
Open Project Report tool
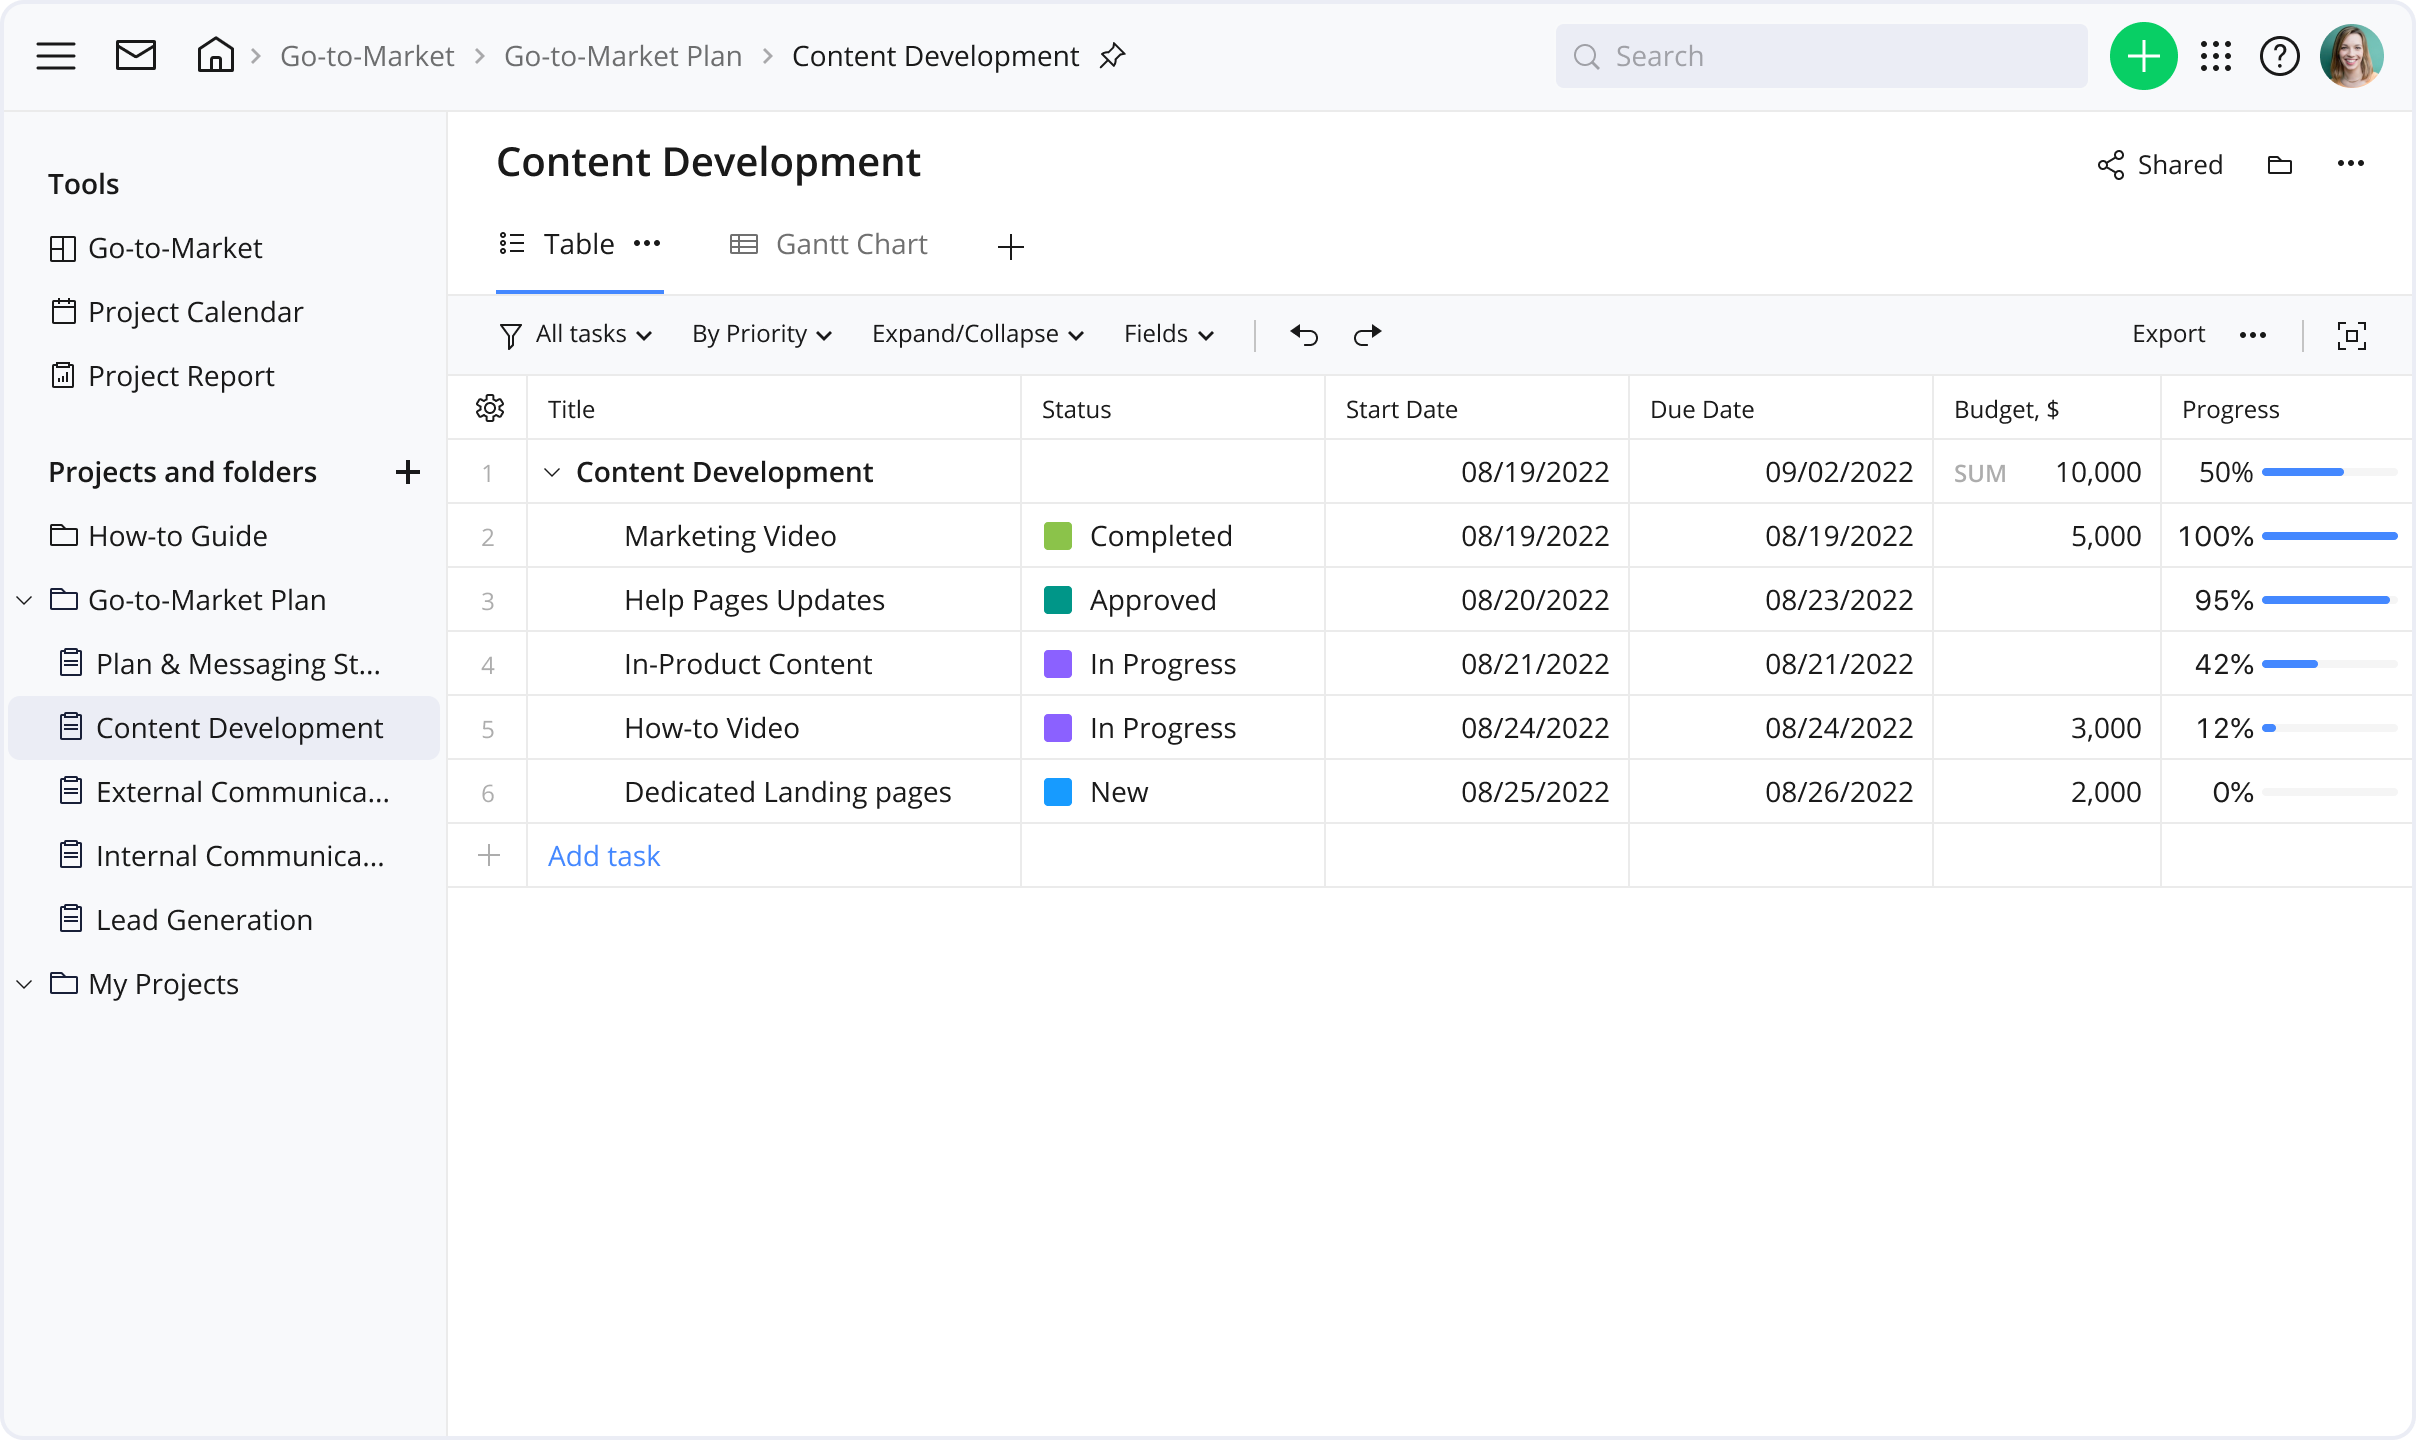161,376
